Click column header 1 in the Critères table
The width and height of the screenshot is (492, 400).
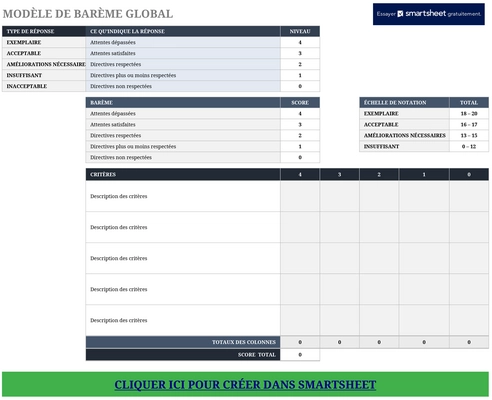pyautogui.click(x=424, y=175)
